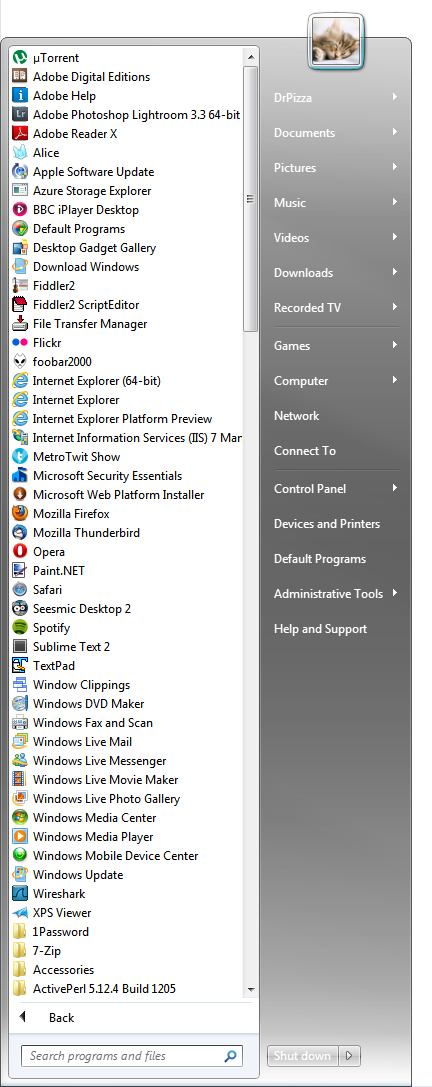Click the Shut down button
This screenshot has height=1087, width=432.
click(302, 1056)
